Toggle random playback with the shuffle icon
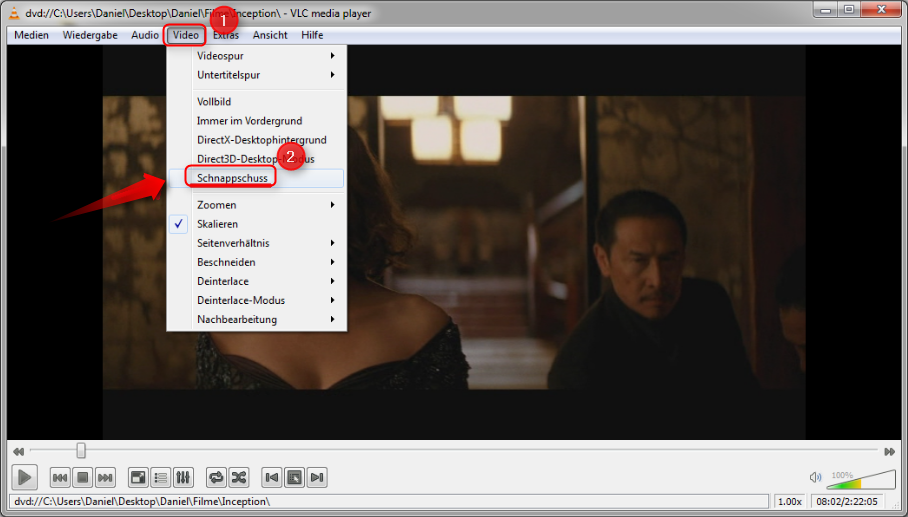 (239, 478)
